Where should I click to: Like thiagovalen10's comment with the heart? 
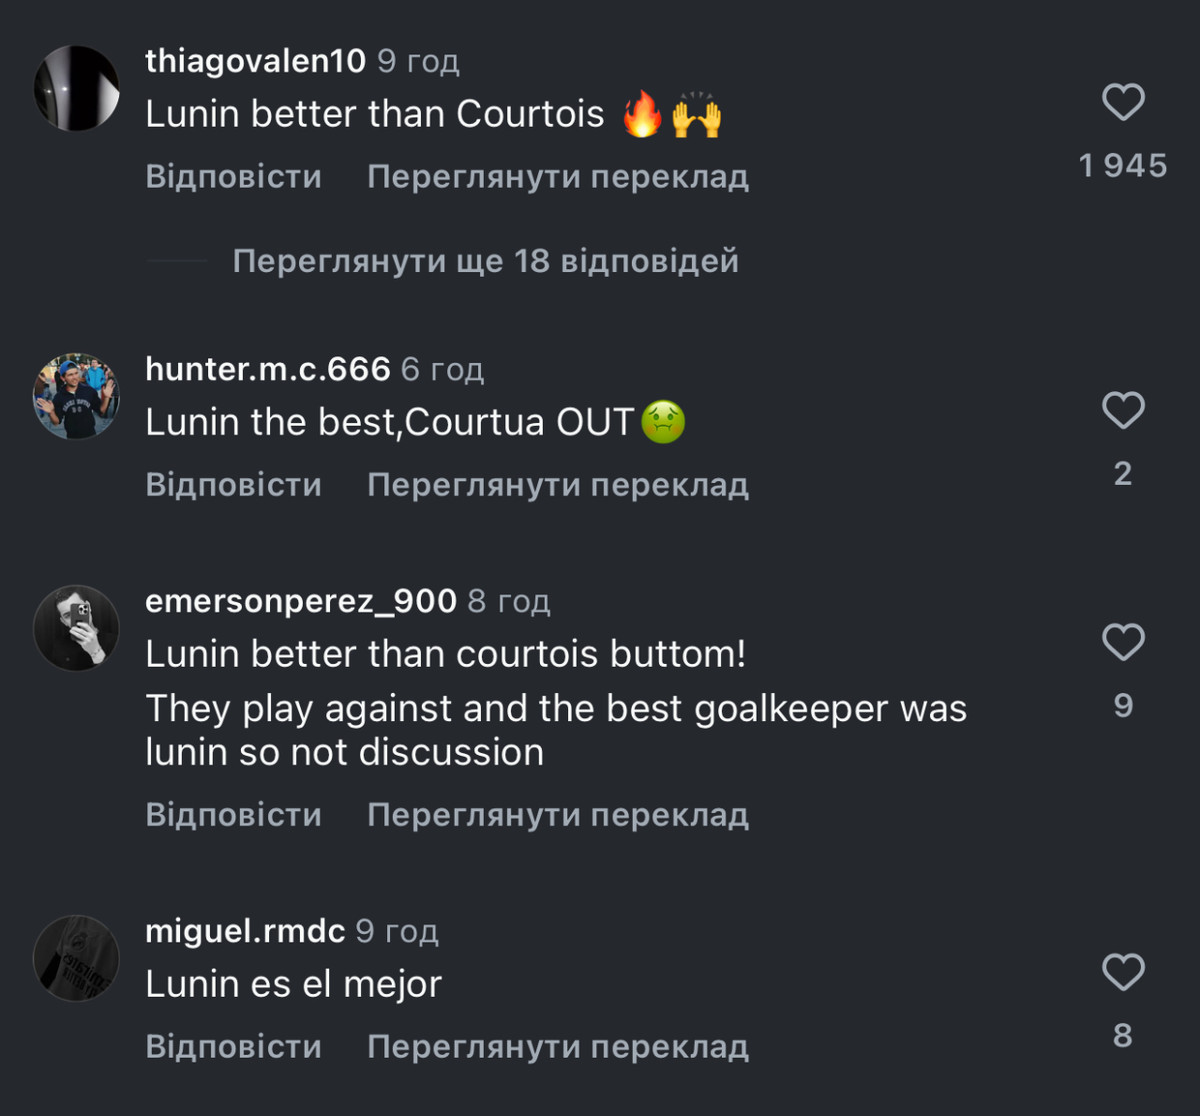1122,102
